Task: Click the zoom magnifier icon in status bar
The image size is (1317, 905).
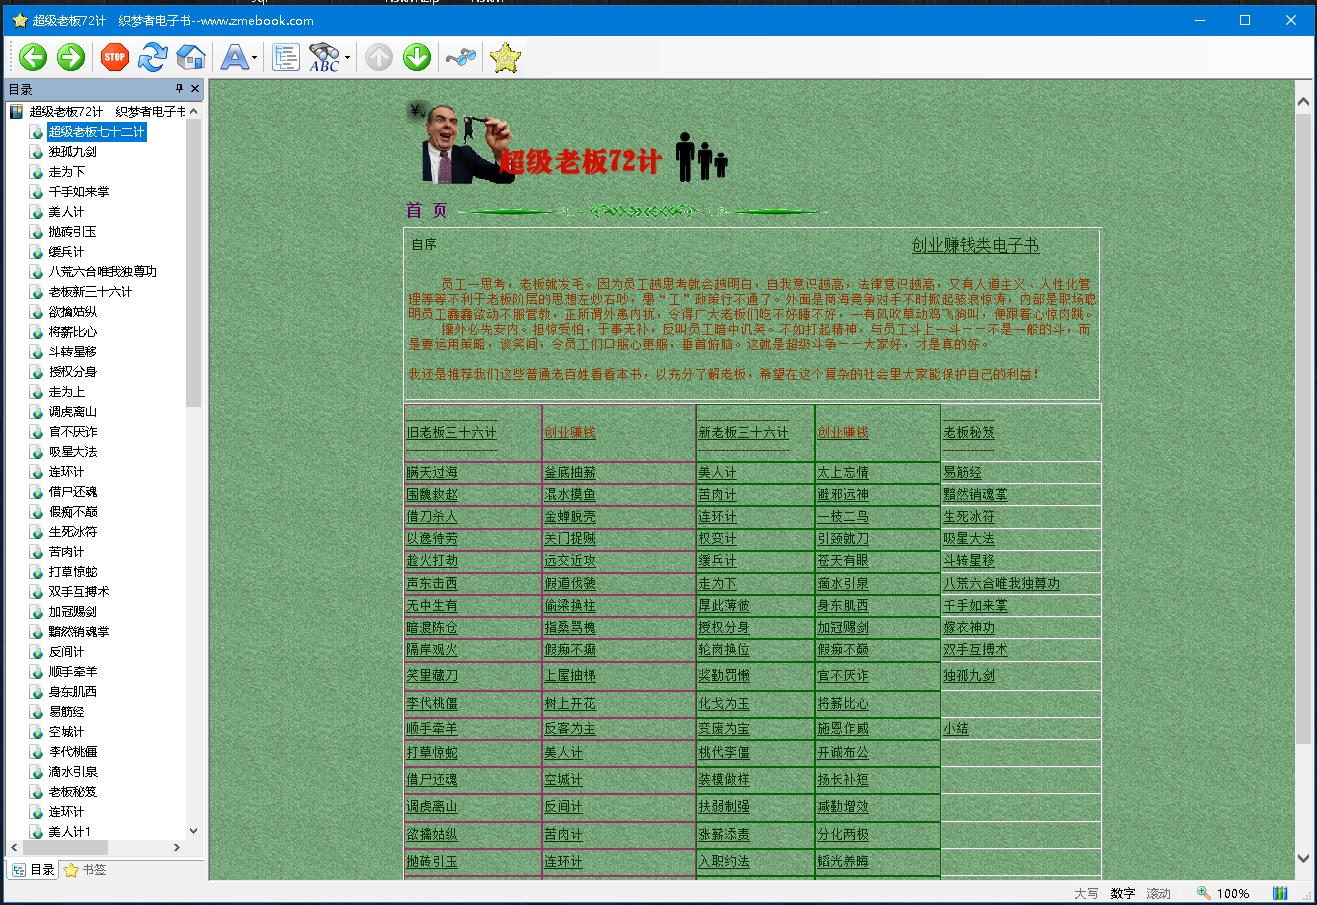Action: pyautogui.click(x=1204, y=893)
